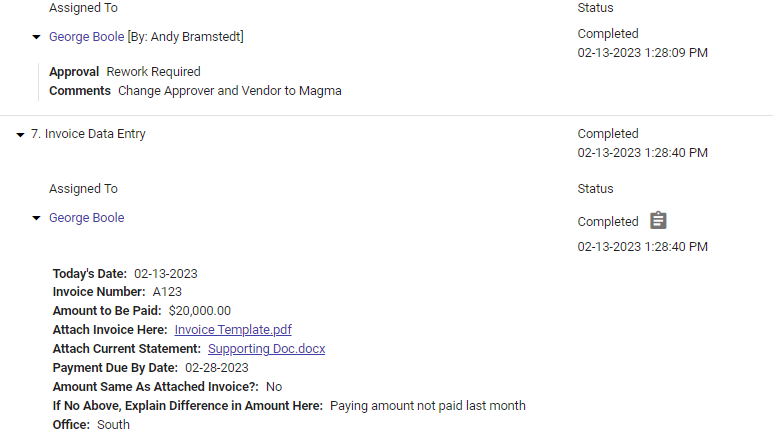
Task: Click the Rework Required approval value
Action: (x=153, y=72)
